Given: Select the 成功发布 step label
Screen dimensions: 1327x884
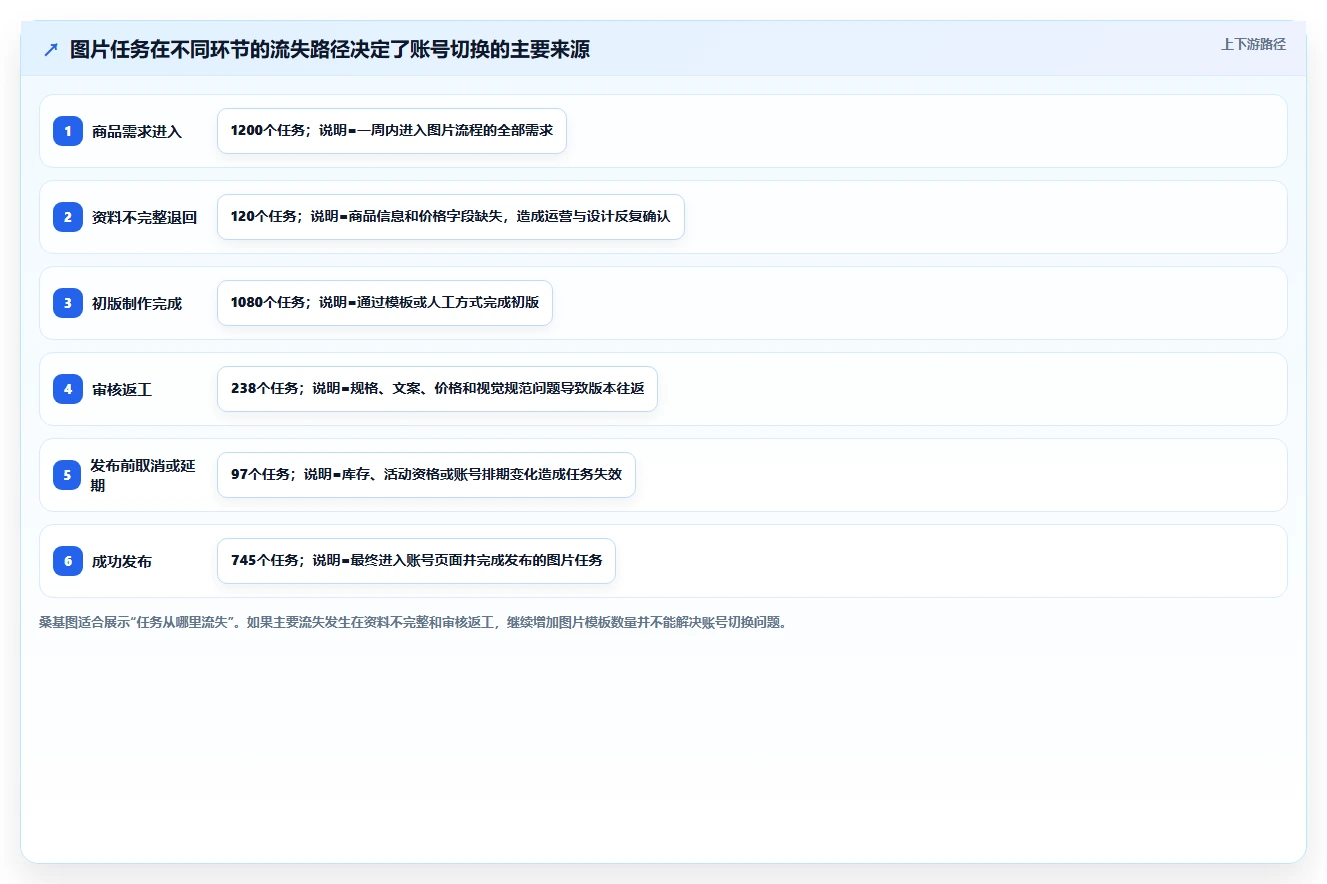Looking at the screenshot, I should [122, 561].
